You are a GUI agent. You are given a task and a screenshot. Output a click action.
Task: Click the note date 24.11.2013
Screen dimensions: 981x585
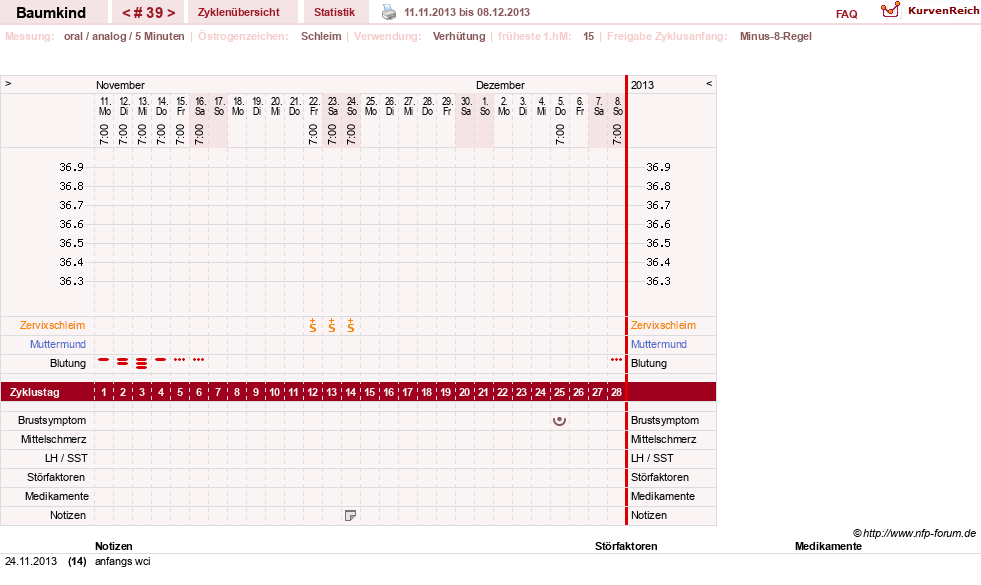(x=31, y=561)
